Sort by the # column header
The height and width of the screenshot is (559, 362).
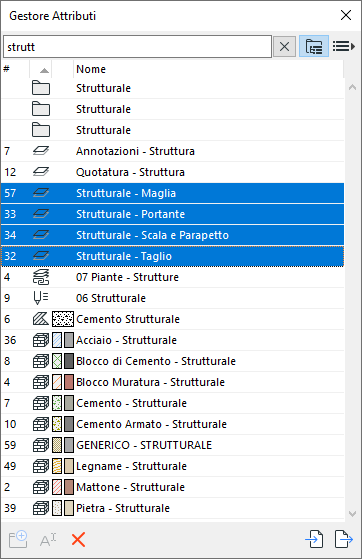coord(15,69)
